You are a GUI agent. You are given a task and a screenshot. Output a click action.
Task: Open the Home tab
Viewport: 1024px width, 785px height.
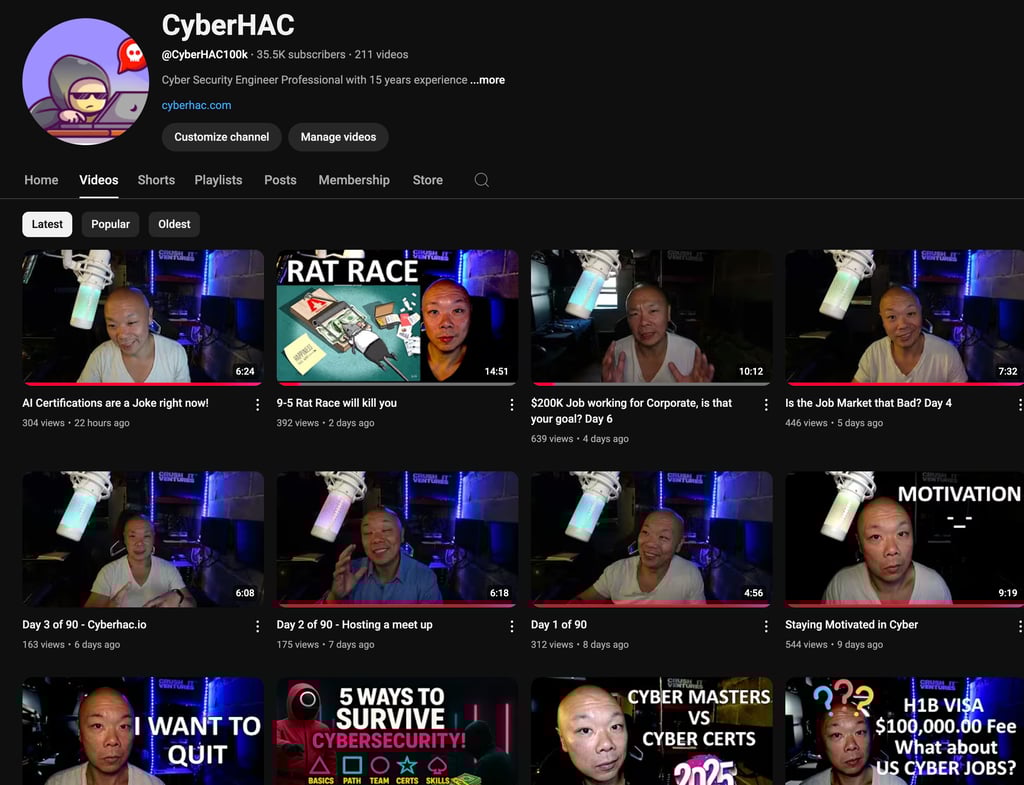coord(41,180)
